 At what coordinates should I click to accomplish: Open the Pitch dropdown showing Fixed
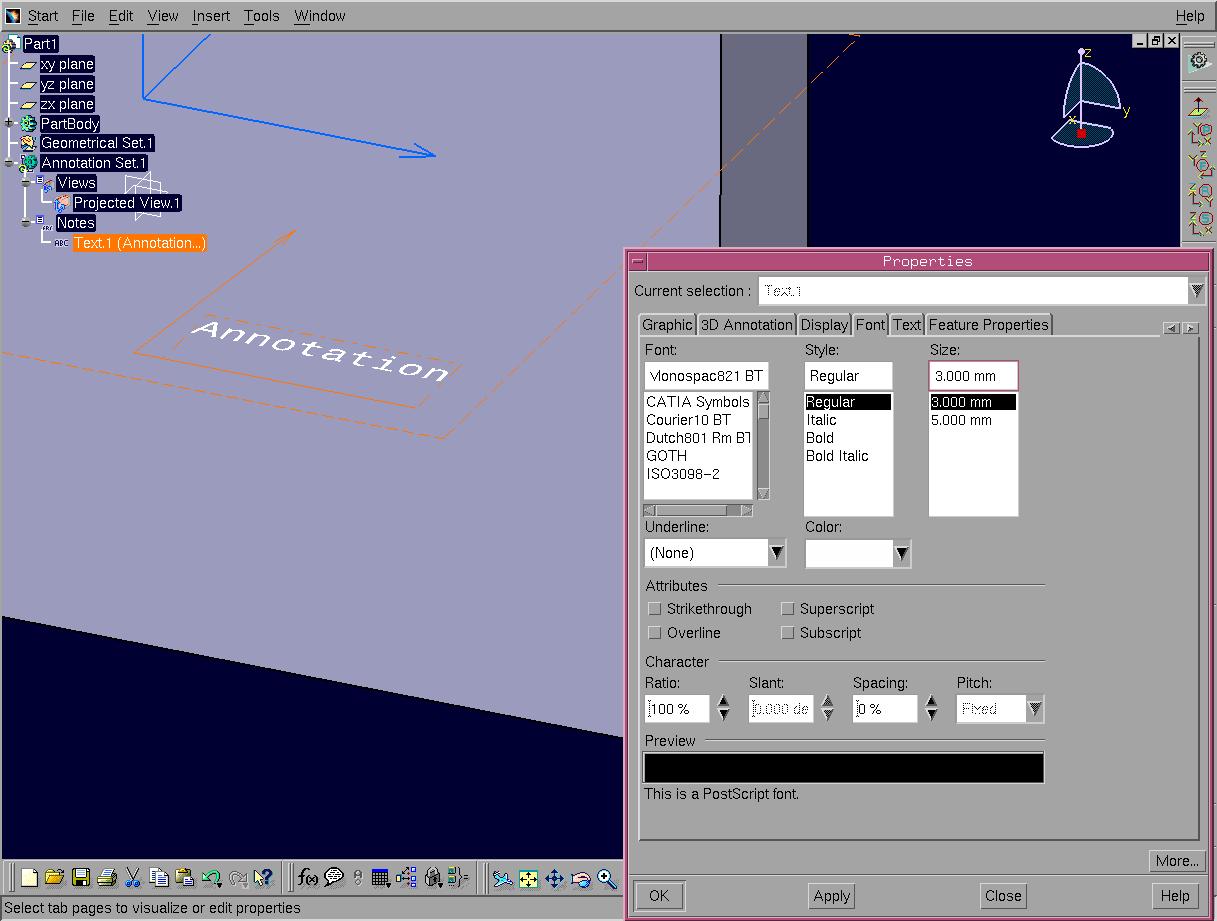pos(1035,709)
